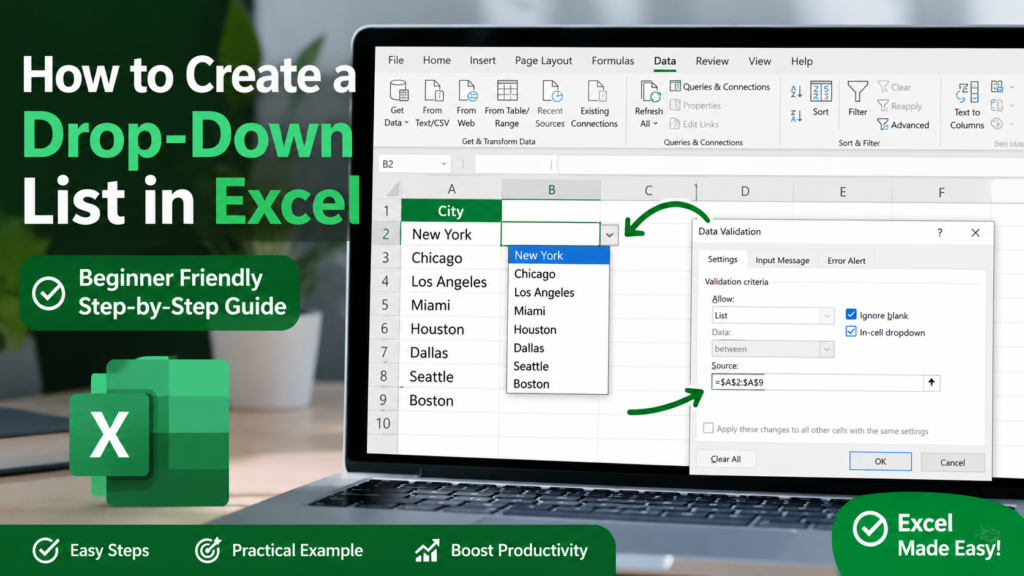This screenshot has width=1024, height=576.
Task: Sort Z to A descending icon
Action: (796, 116)
